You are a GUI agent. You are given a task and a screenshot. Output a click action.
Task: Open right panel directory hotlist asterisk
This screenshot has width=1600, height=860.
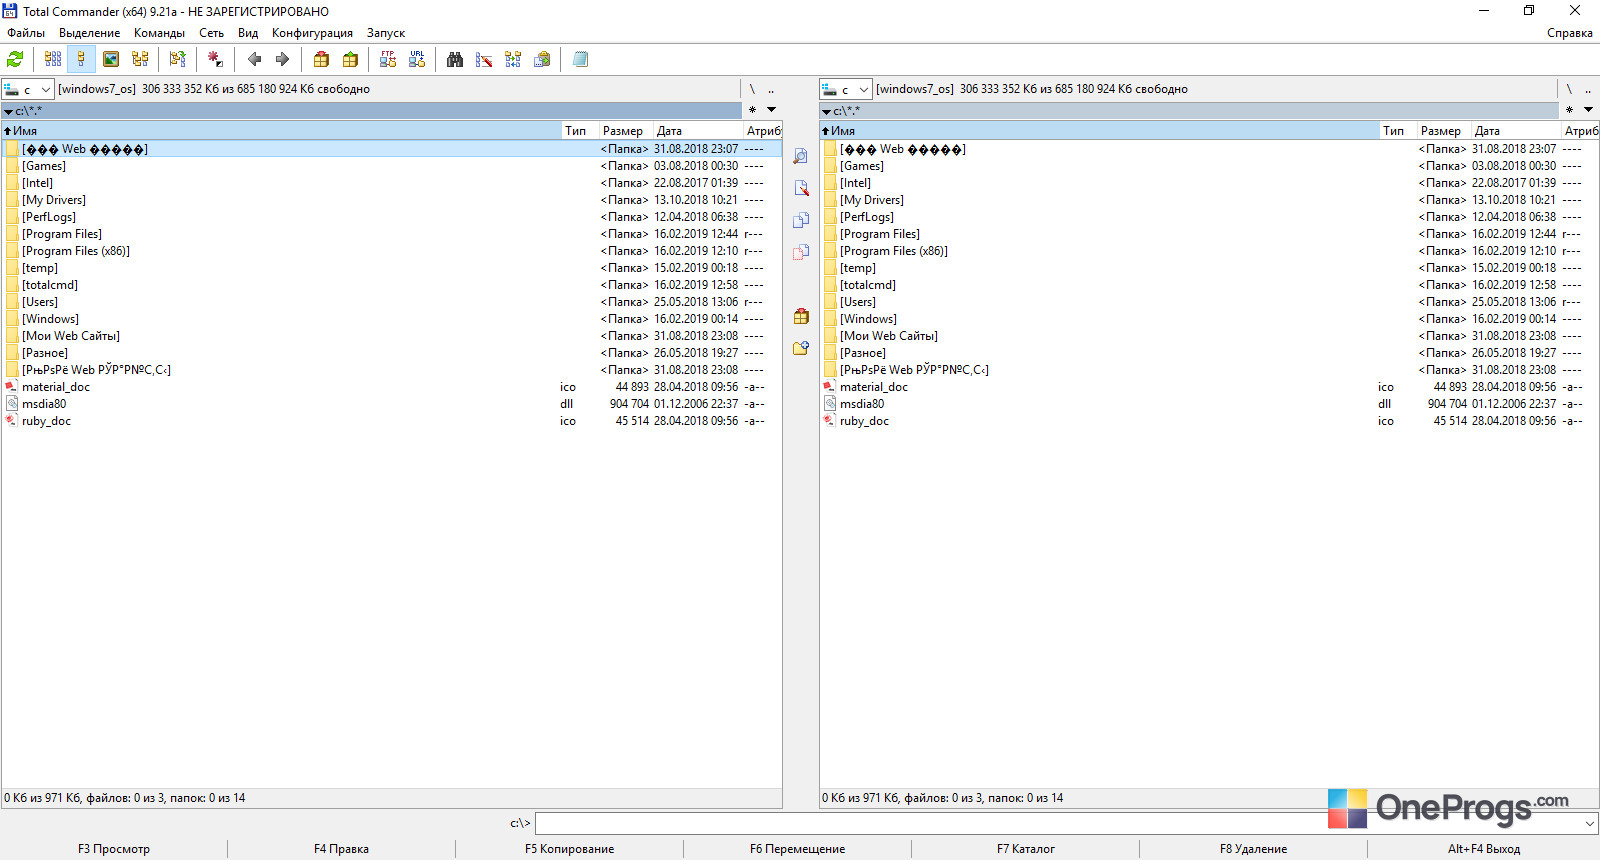1569,110
